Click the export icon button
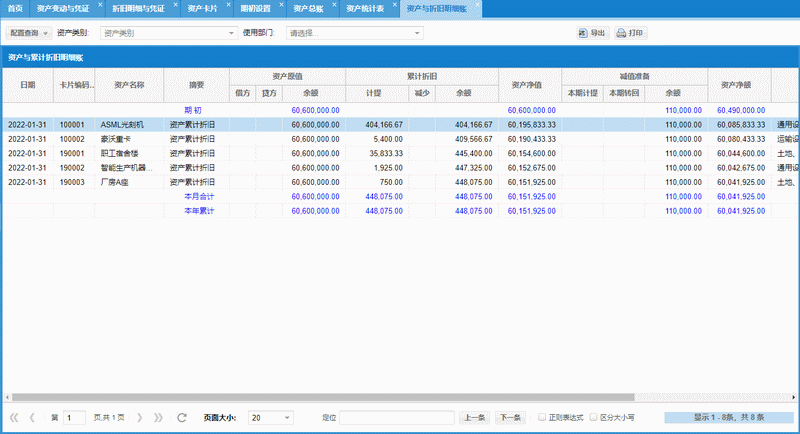This screenshot has height=434, width=800. click(x=592, y=33)
